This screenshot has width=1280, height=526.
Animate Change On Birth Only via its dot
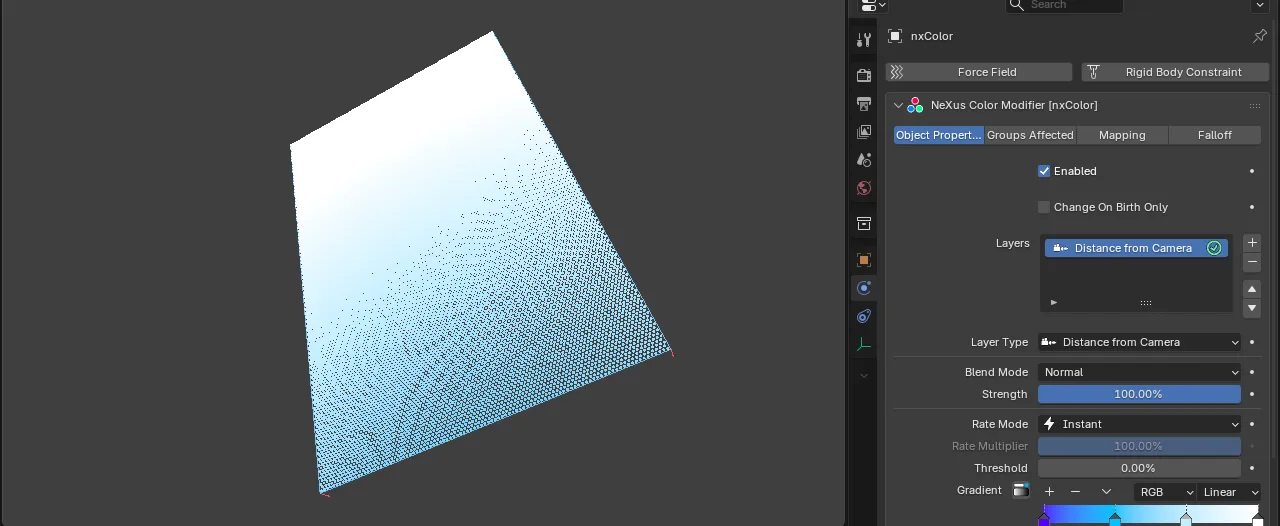[x=1252, y=207]
